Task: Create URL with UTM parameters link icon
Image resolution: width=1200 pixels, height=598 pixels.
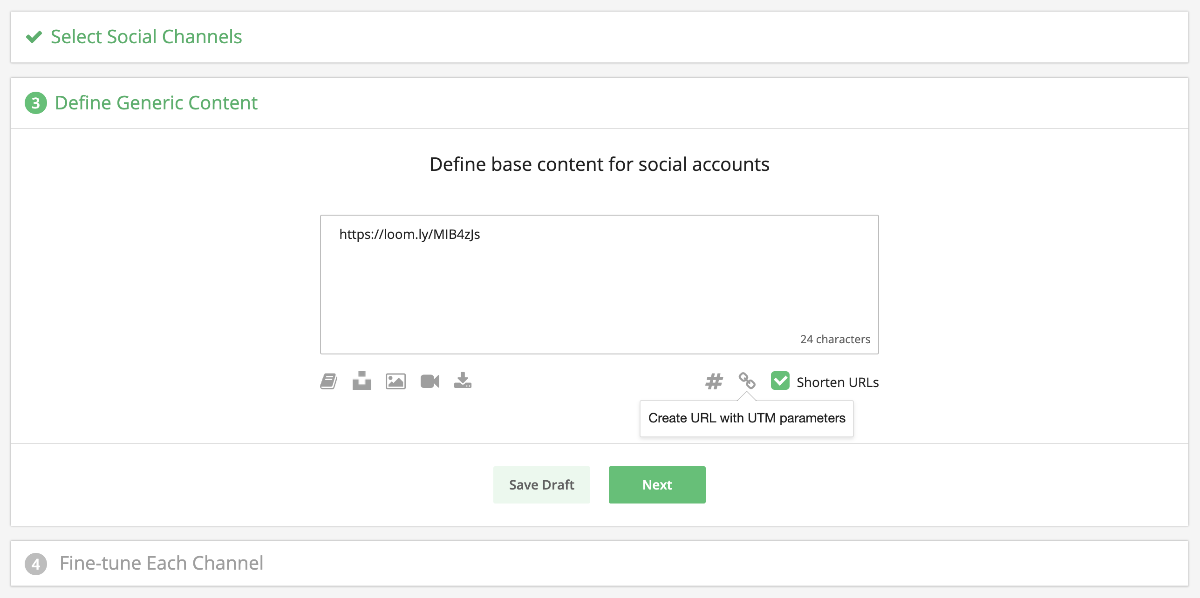Action: click(x=746, y=380)
